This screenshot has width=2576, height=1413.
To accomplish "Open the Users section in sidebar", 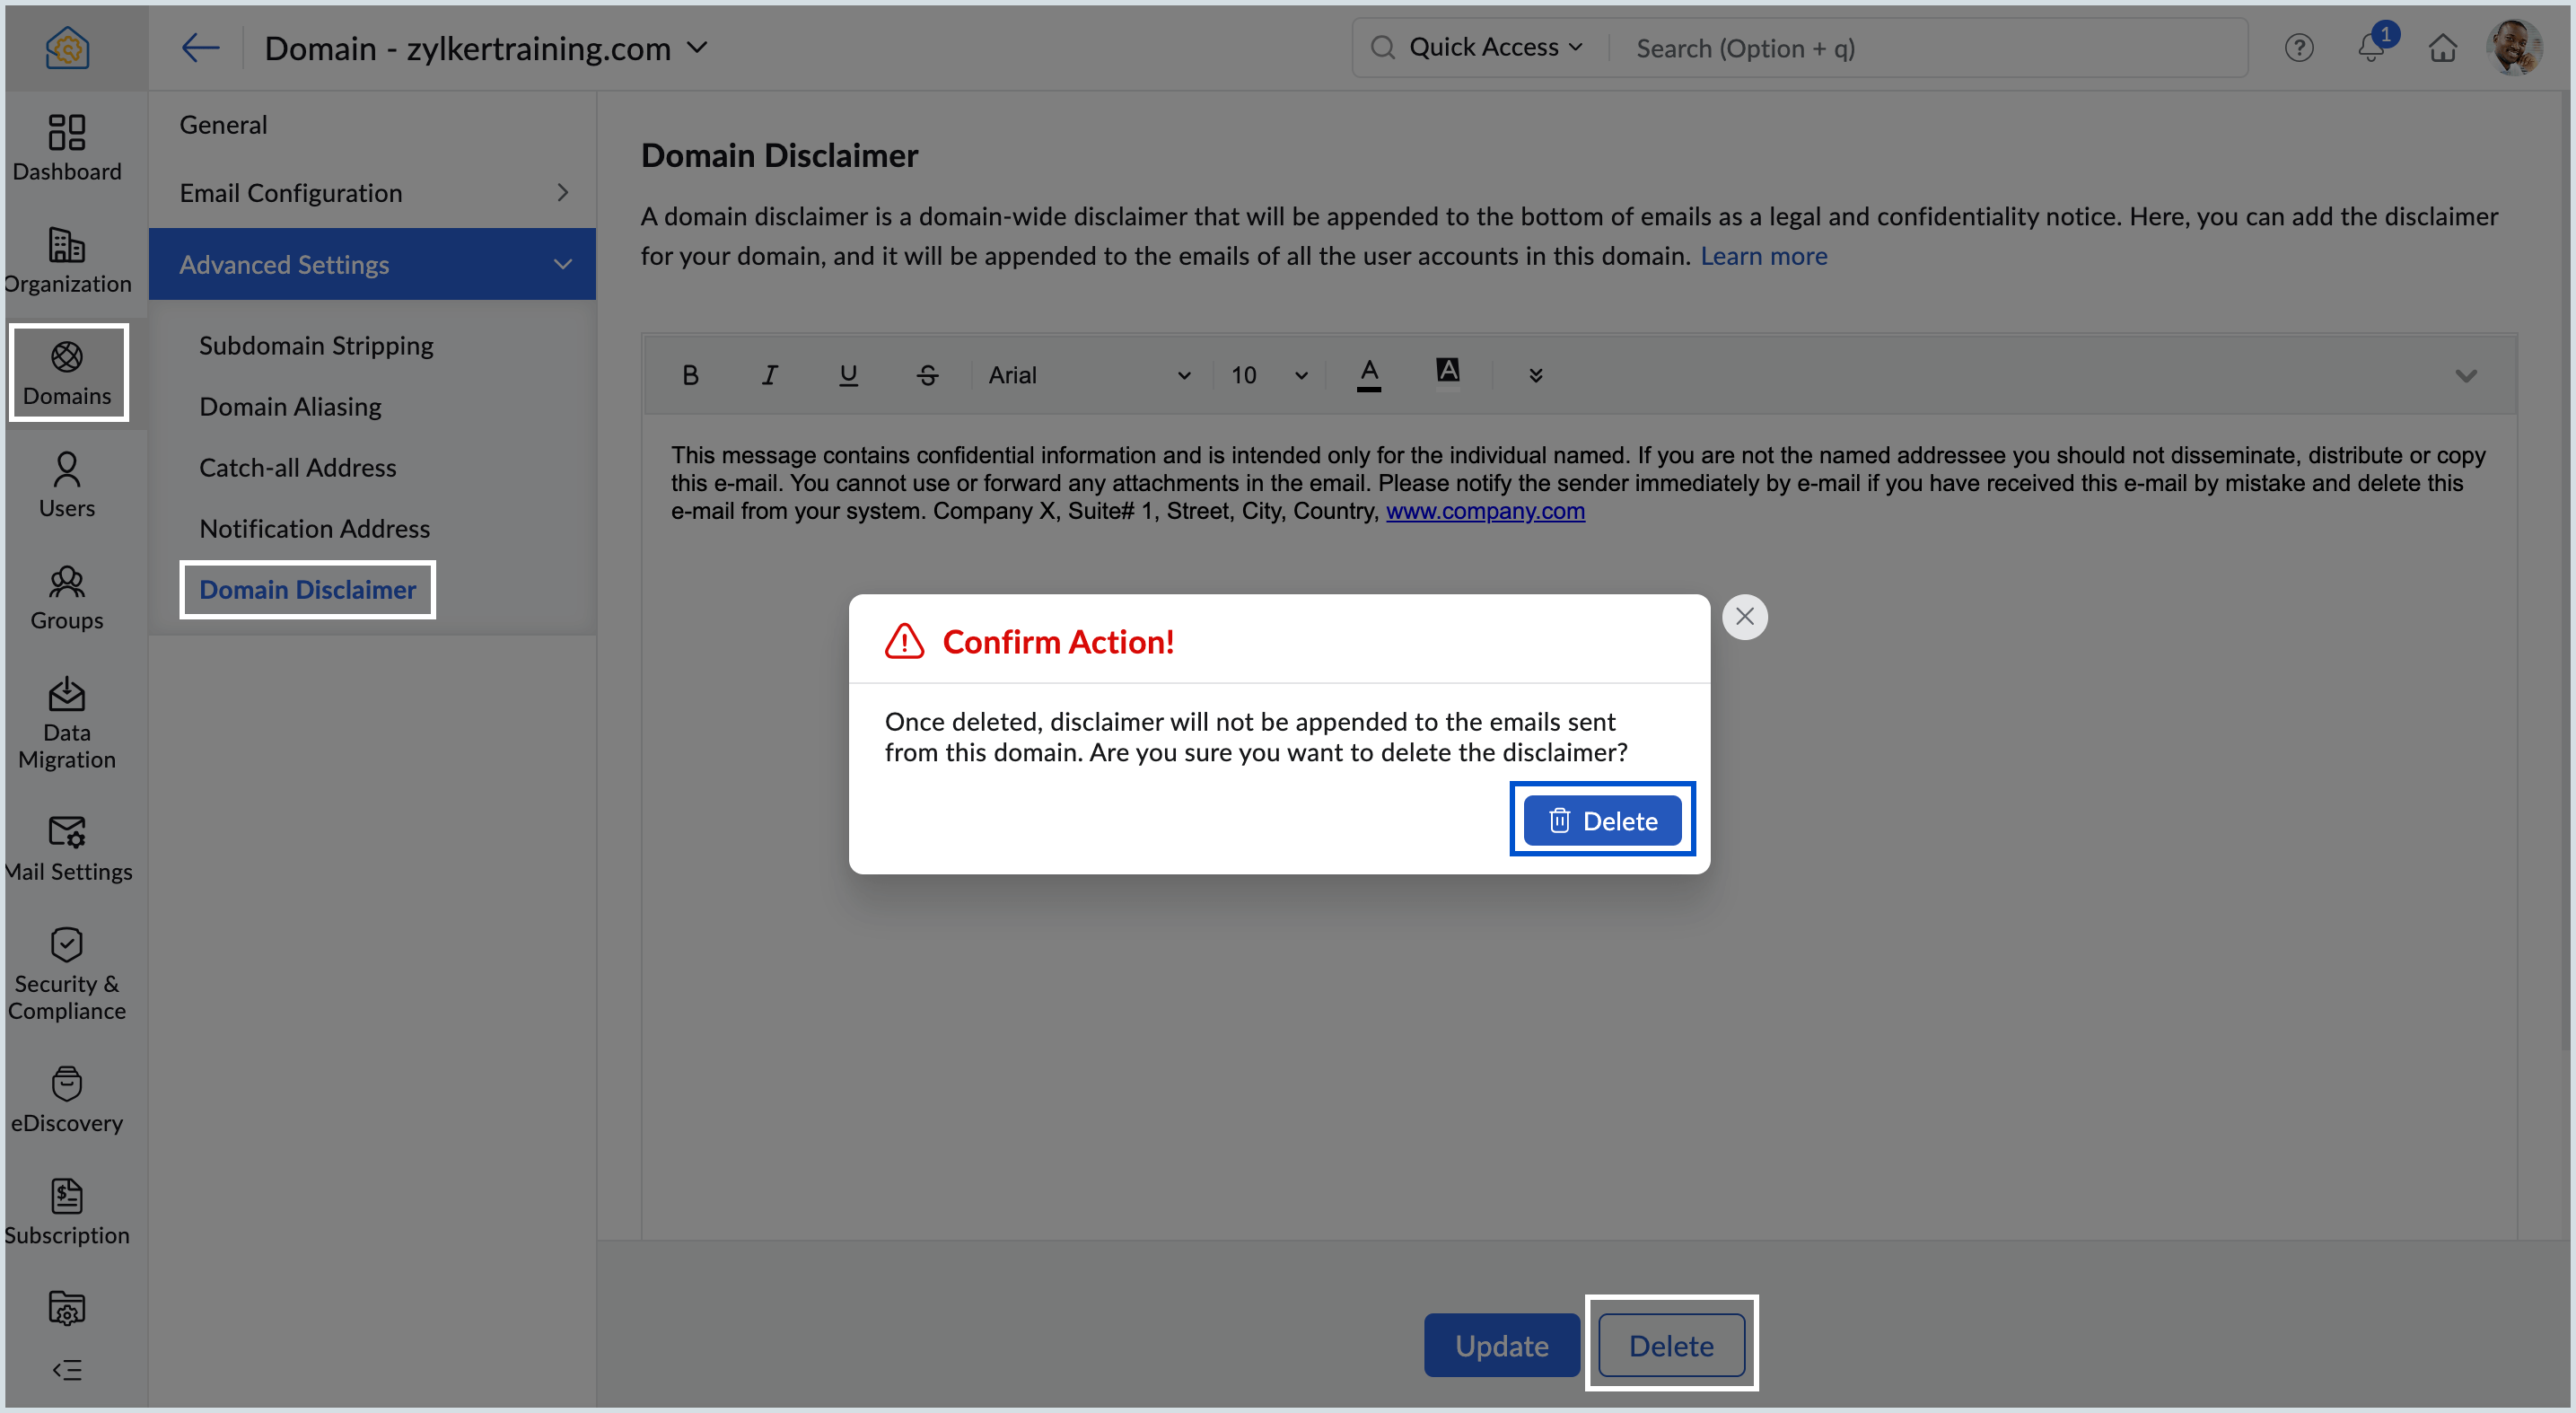I will [x=67, y=484].
